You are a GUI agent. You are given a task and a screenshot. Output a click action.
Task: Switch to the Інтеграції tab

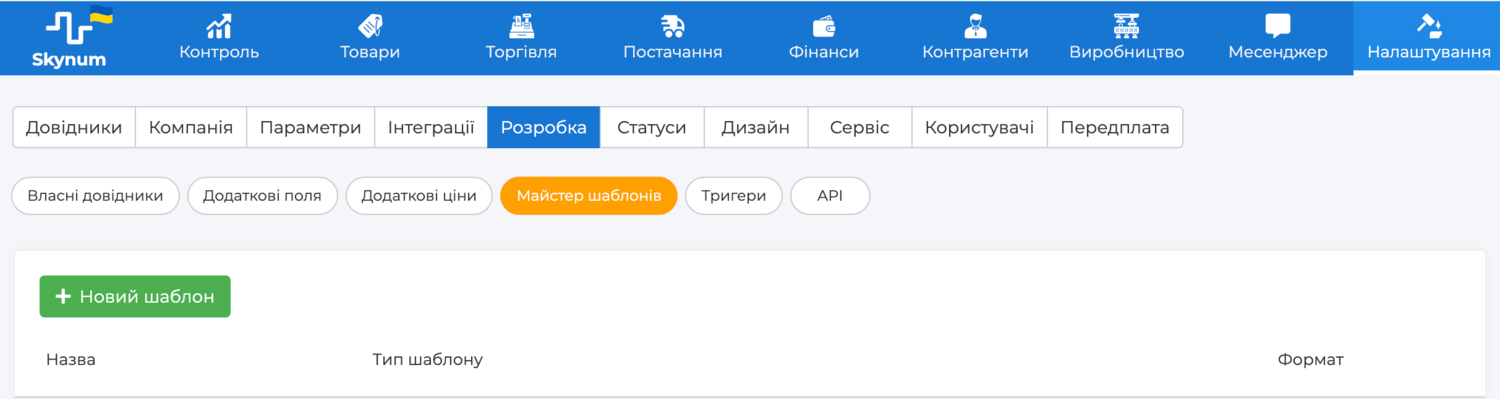(x=431, y=128)
